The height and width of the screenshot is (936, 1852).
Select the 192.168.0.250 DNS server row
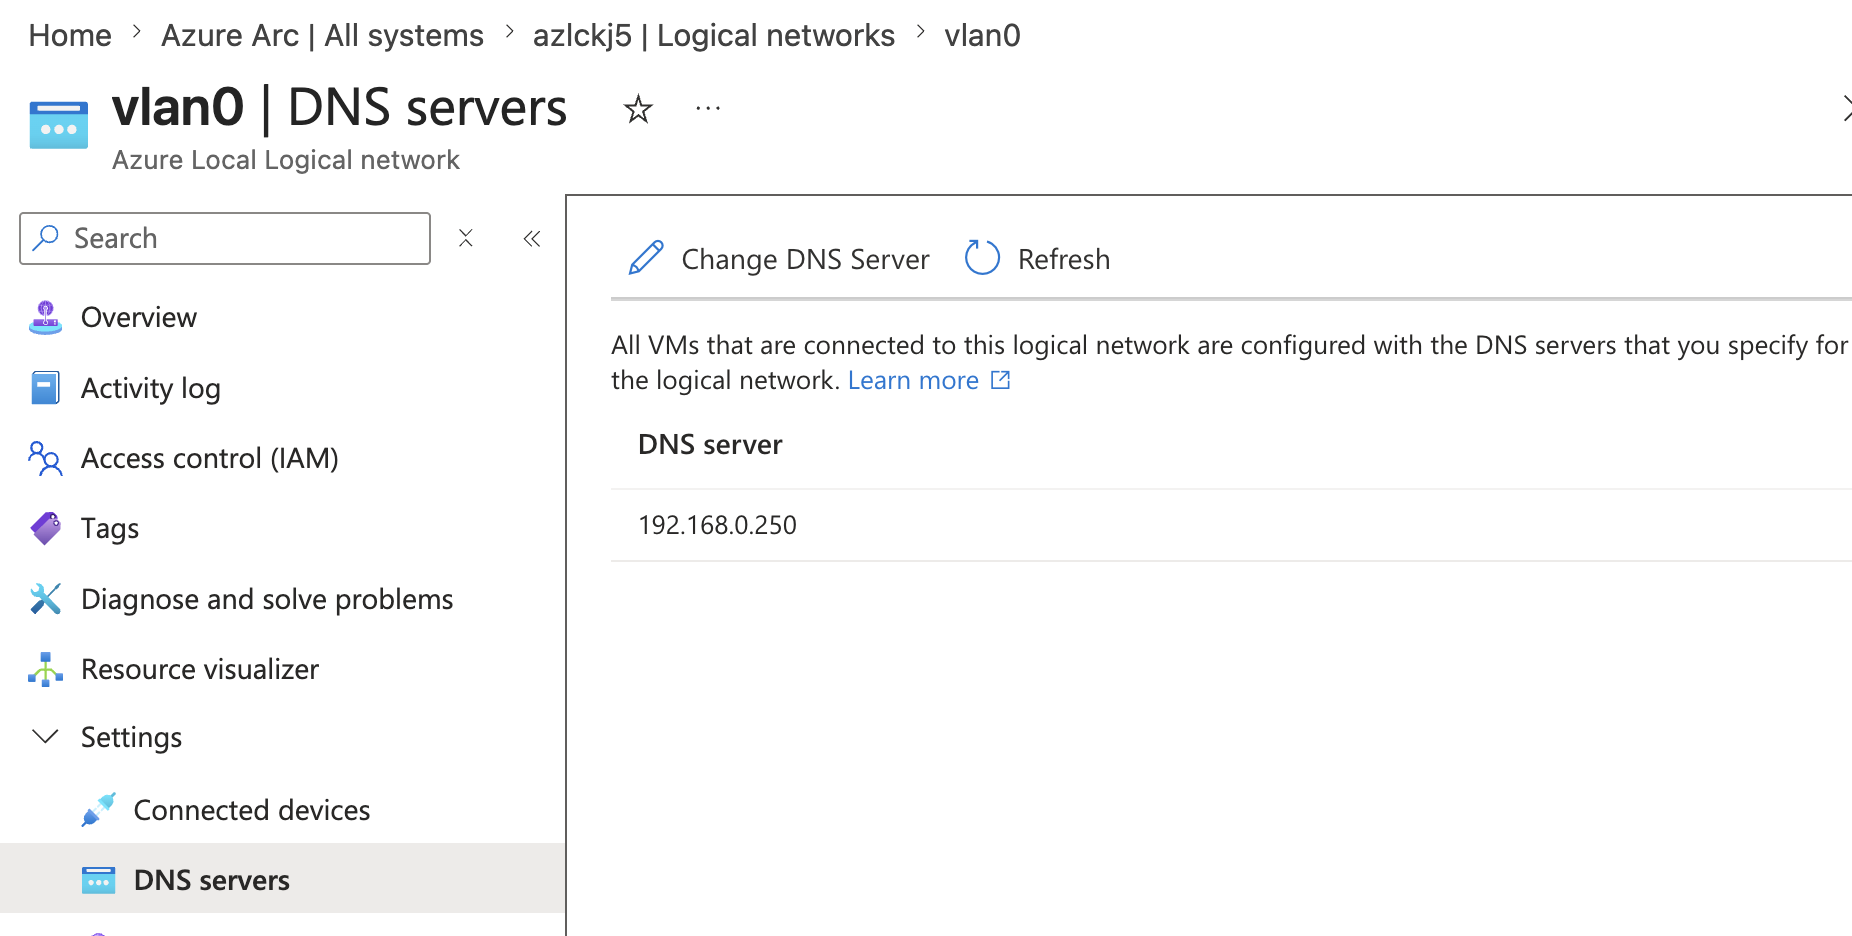tap(1231, 525)
